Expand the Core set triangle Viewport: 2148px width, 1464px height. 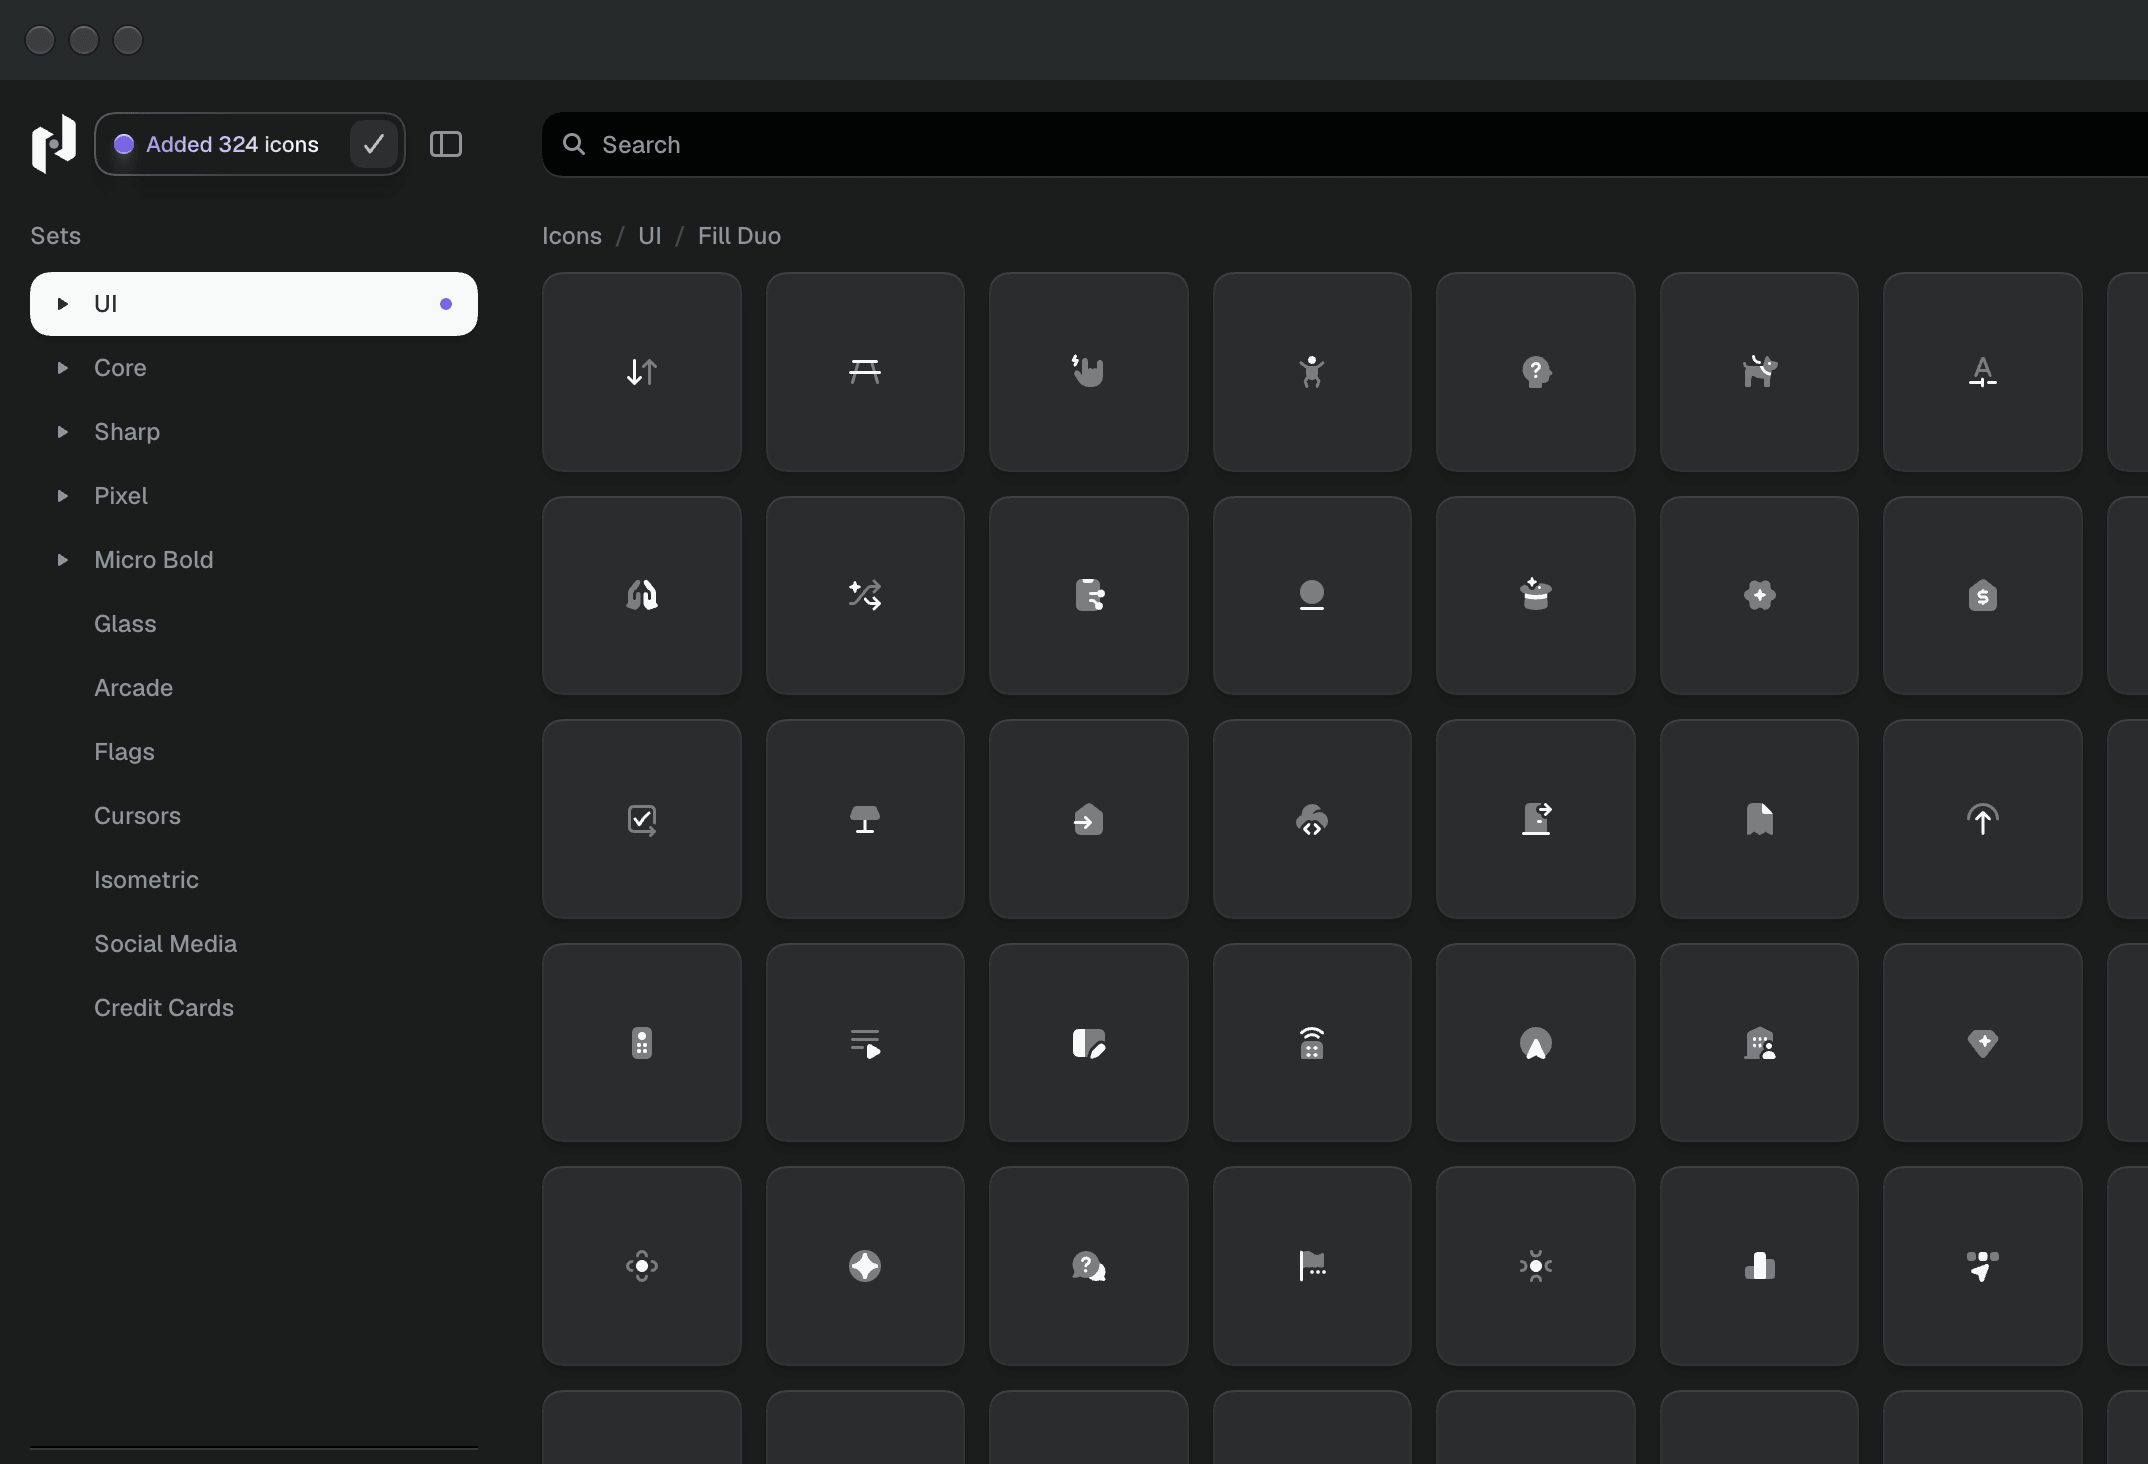[62, 368]
